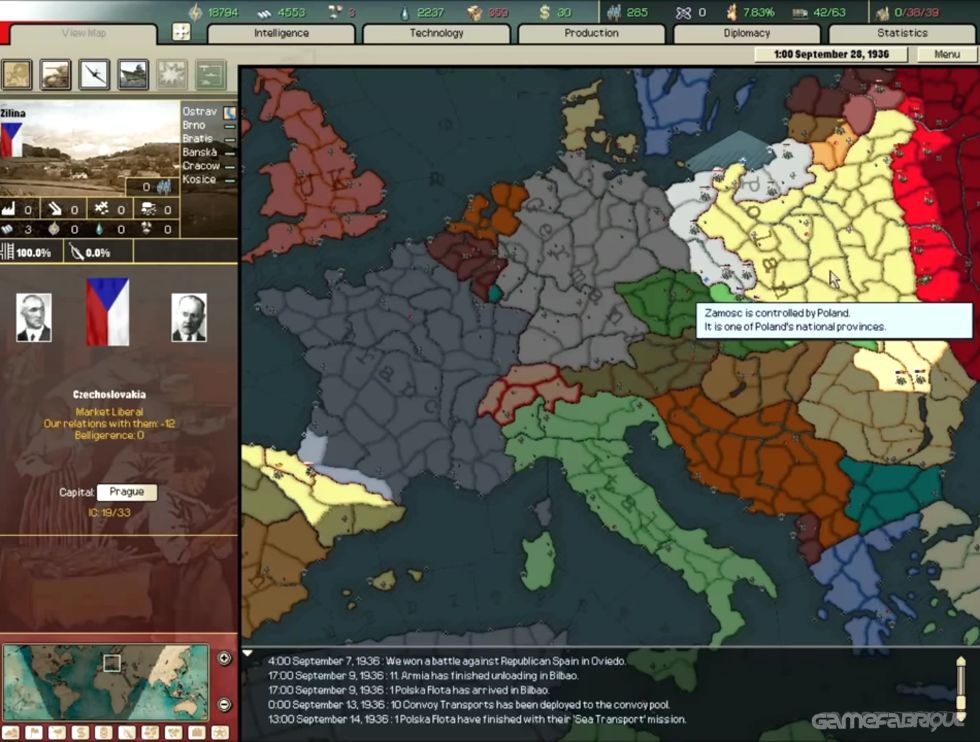Screen dimensions: 980x742
Task: Click the transport capacity truck icon
Action: click(x=799, y=13)
